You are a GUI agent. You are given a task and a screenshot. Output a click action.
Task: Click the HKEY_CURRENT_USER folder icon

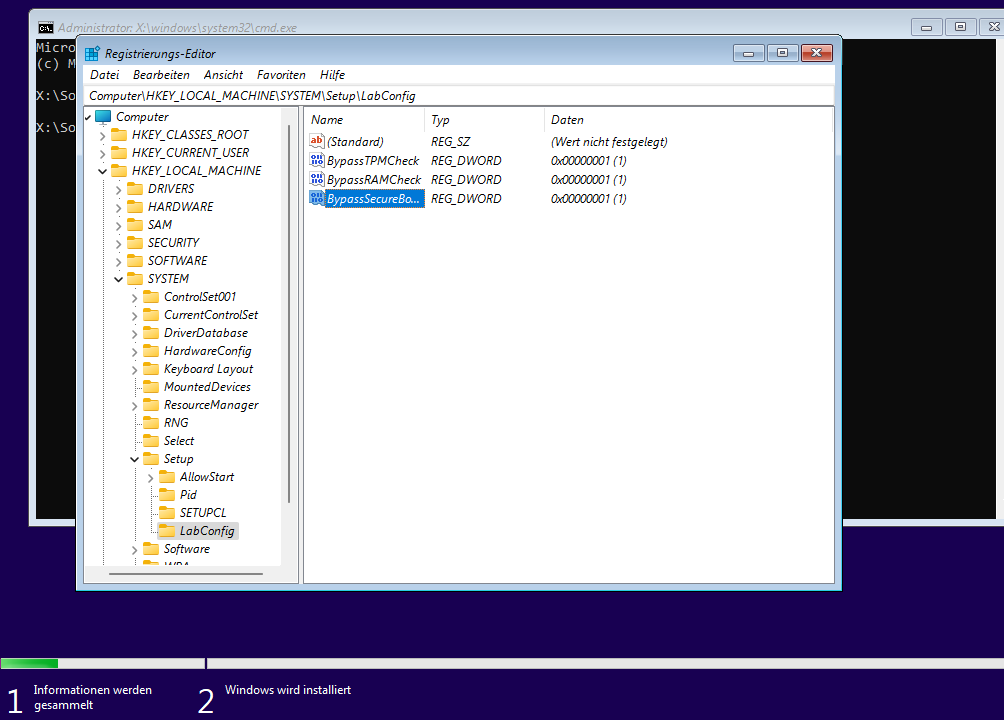point(119,152)
